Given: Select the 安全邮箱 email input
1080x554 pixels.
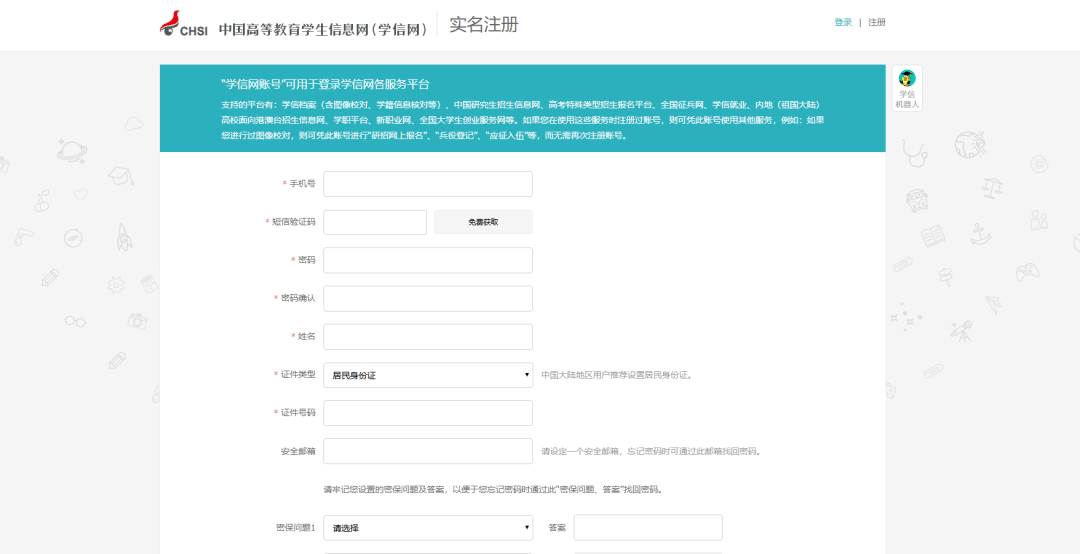Looking at the screenshot, I should (427, 451).
